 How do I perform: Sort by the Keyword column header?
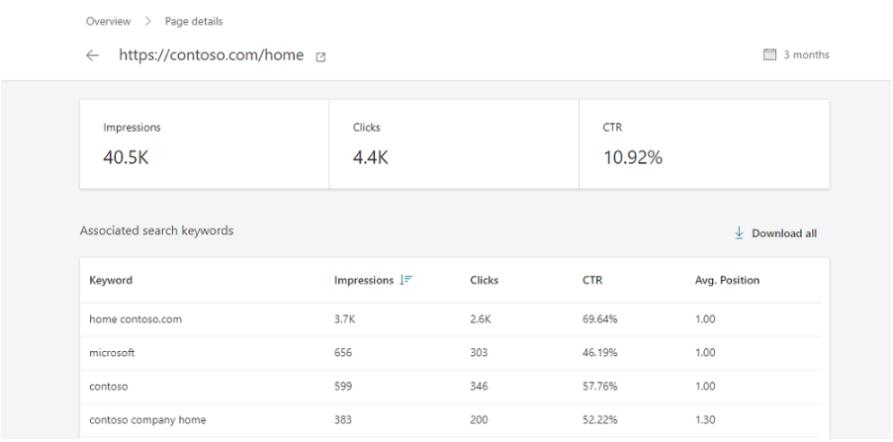tap(111, 280)
